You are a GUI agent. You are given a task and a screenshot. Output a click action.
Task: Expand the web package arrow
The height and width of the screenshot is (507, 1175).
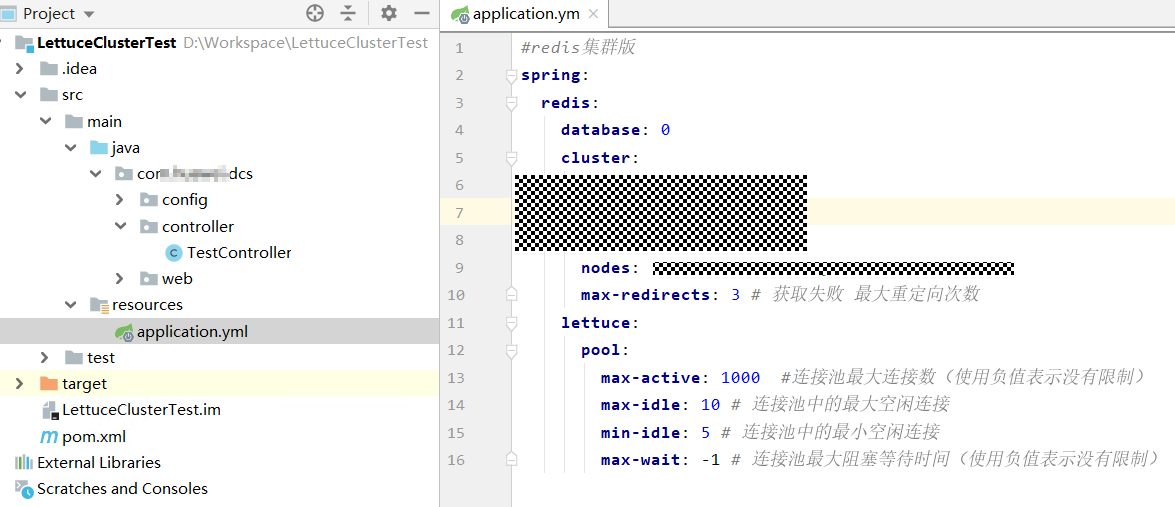[121, 279]
